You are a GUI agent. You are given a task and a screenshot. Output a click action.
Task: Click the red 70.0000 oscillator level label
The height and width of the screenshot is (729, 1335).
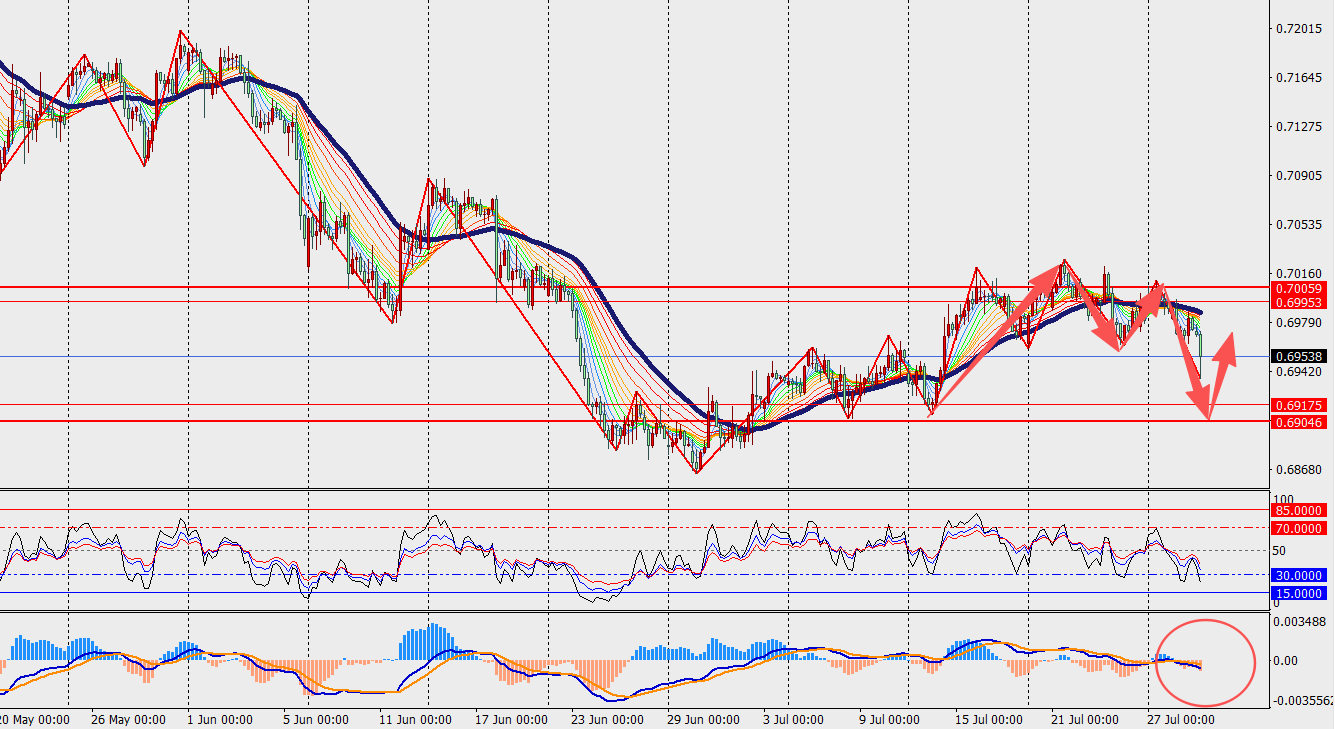click(x=1300, y=528)
